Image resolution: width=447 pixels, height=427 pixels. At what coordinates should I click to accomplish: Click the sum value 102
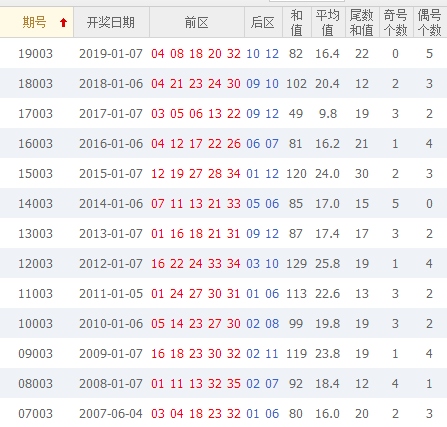tap(296, 84)
